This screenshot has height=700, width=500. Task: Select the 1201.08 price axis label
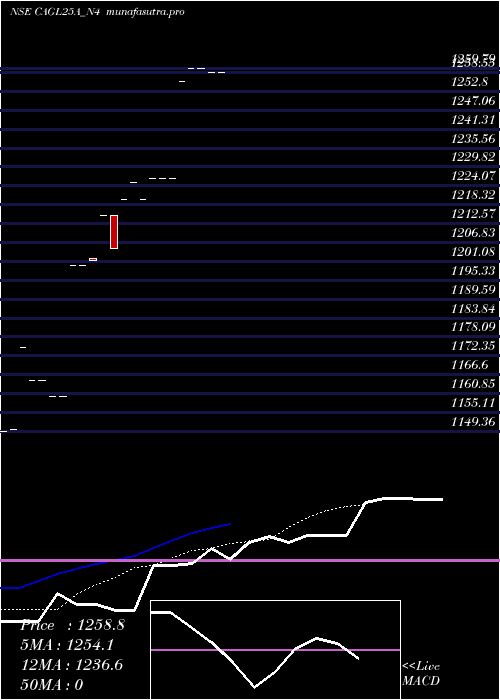coord(474,251)
